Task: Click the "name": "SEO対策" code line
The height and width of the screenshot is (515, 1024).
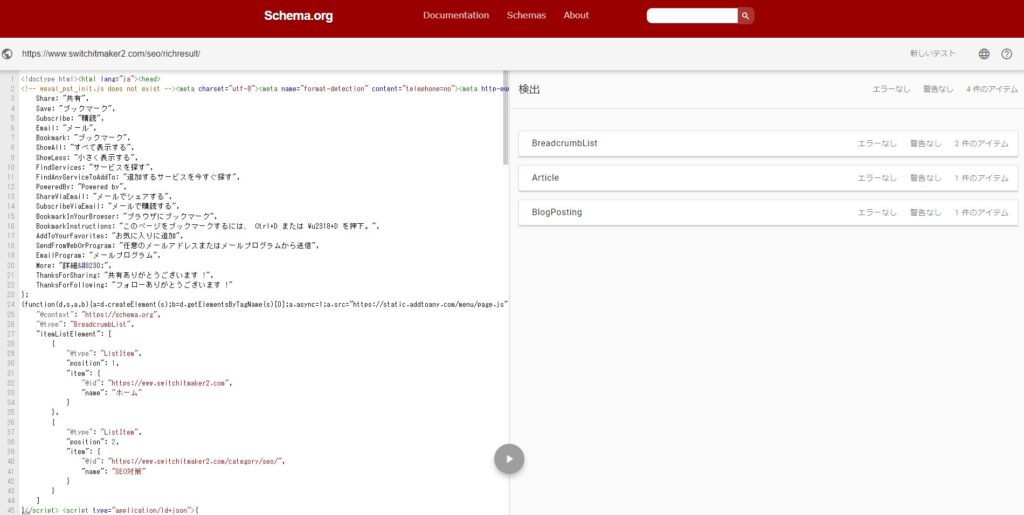Action: click(x=114, y=471)
